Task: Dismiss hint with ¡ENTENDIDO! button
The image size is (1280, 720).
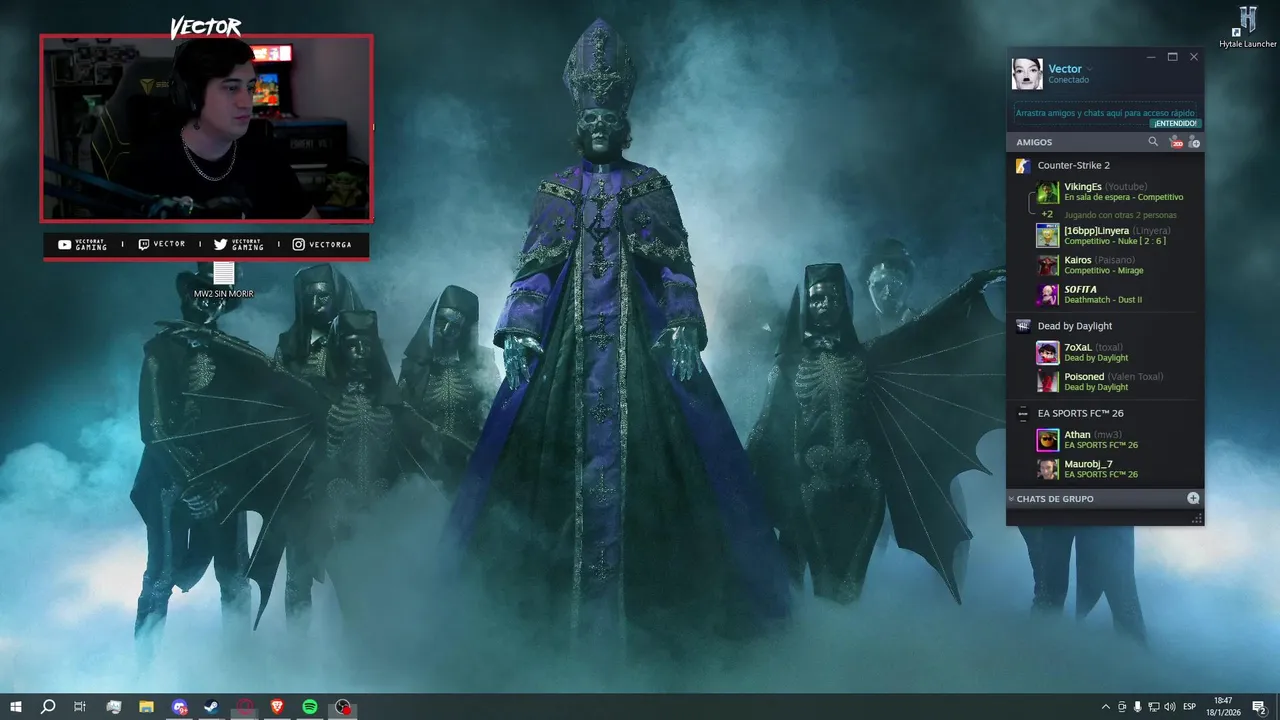Action: 1176,123
